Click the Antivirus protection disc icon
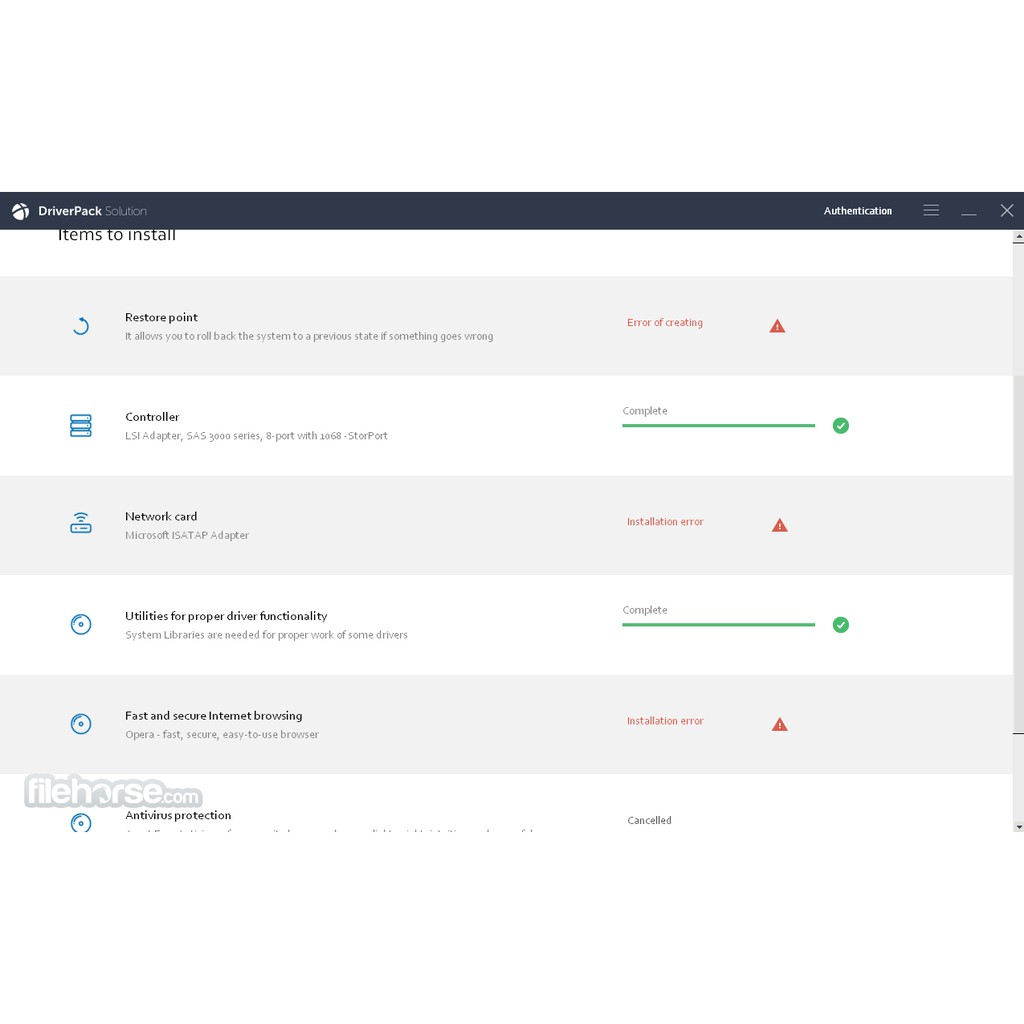 click(81, 822)
